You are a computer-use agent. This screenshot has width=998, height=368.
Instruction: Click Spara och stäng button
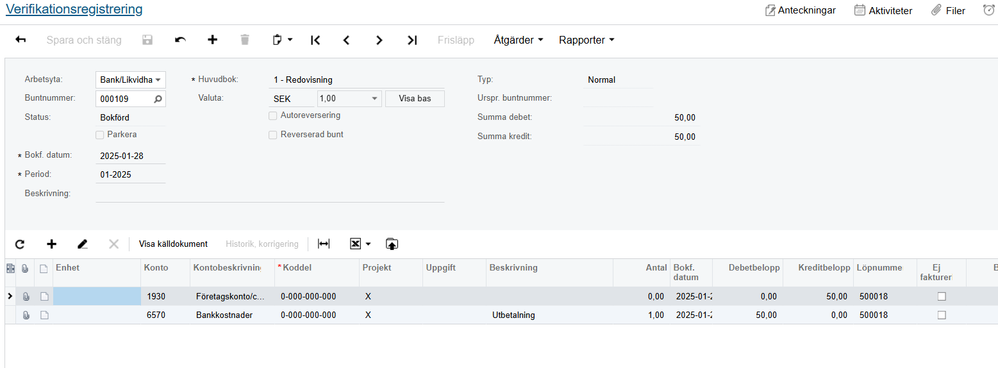pos(83,39)
